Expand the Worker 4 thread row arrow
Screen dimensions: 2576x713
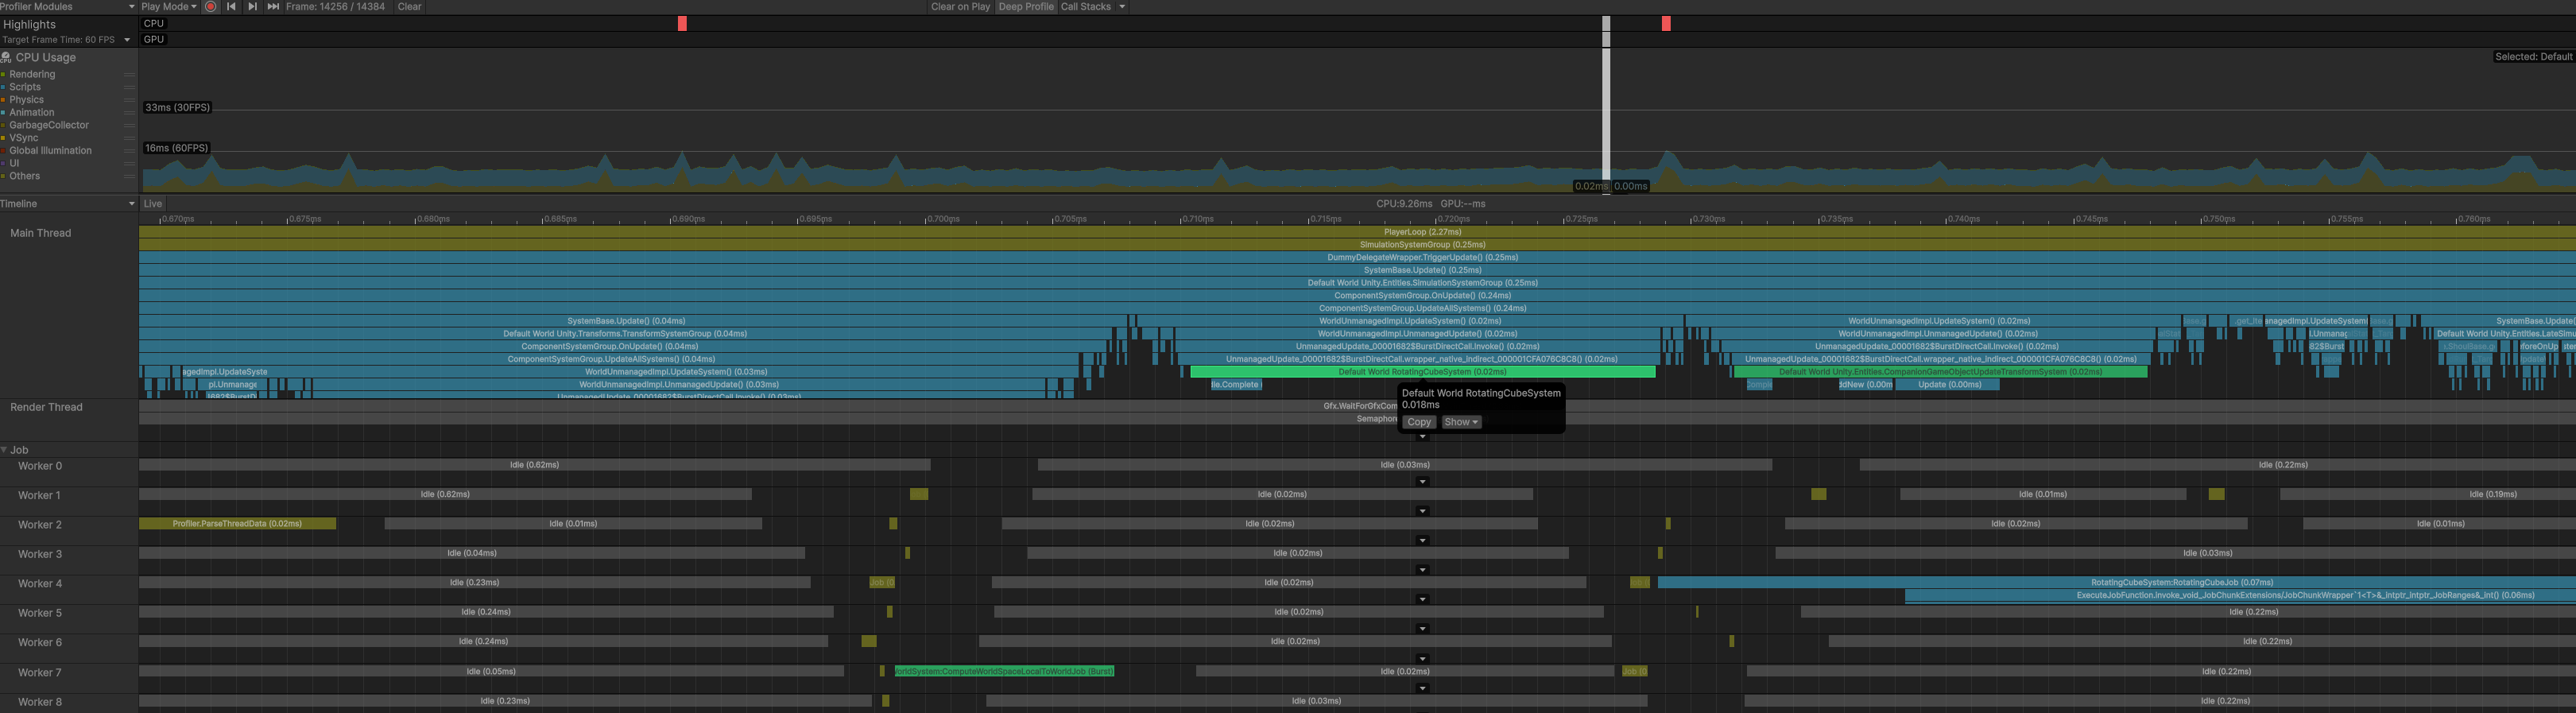(1423, 599)
